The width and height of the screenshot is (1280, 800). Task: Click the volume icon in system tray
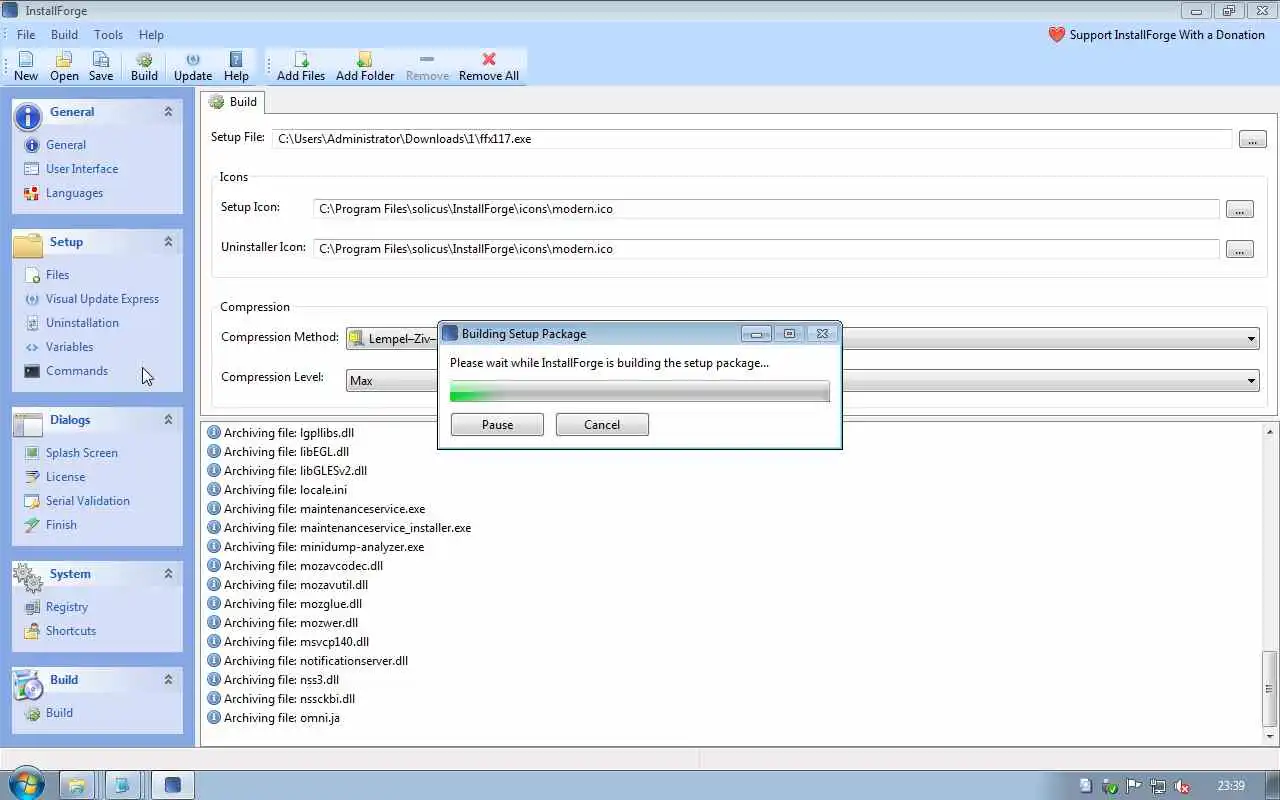click(x=1182, y=786)
